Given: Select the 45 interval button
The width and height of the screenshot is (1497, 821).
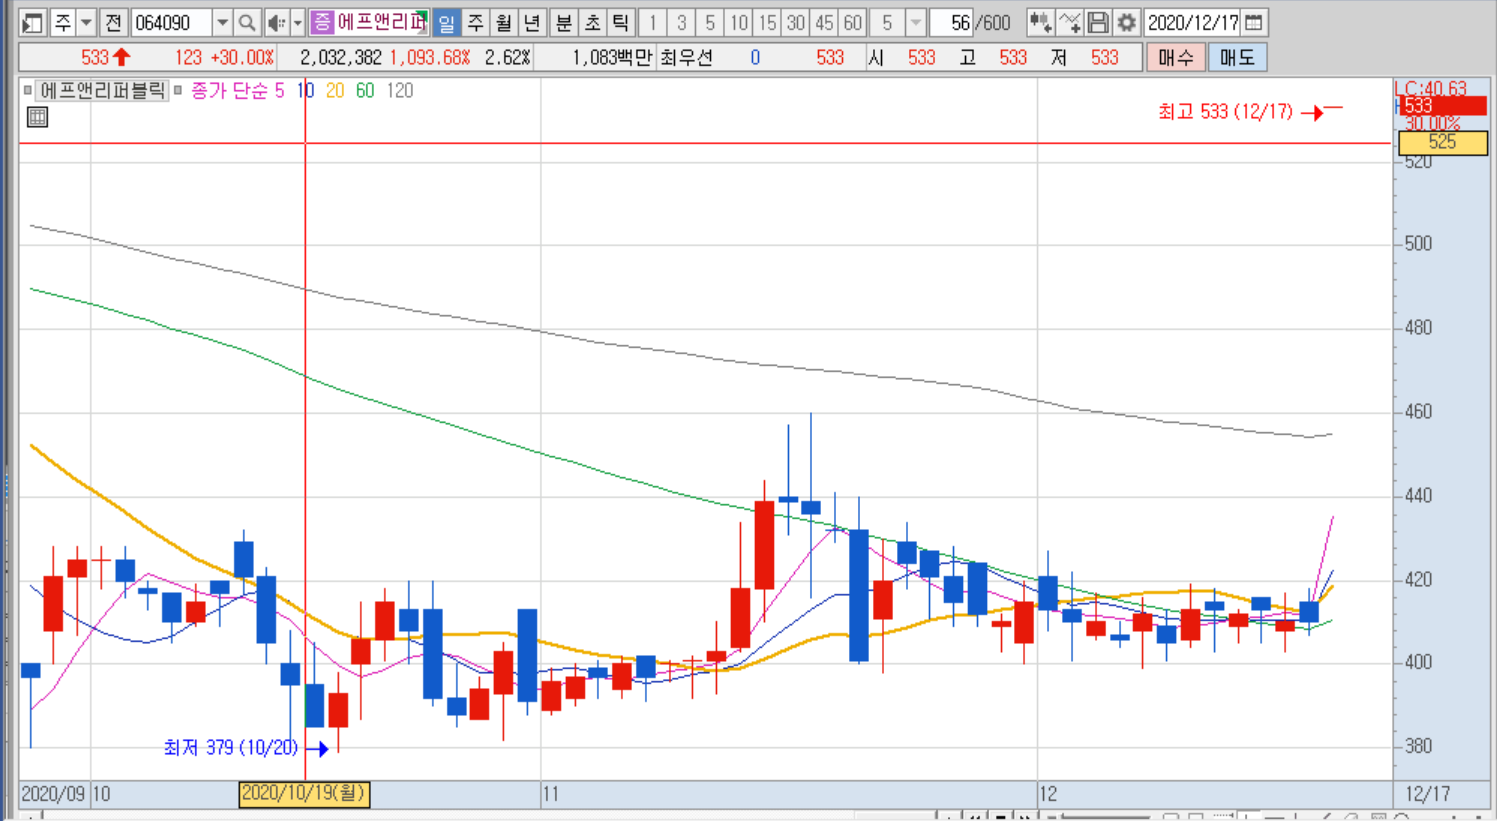Looking at the screenshot, I should click(x=824, y=22).
